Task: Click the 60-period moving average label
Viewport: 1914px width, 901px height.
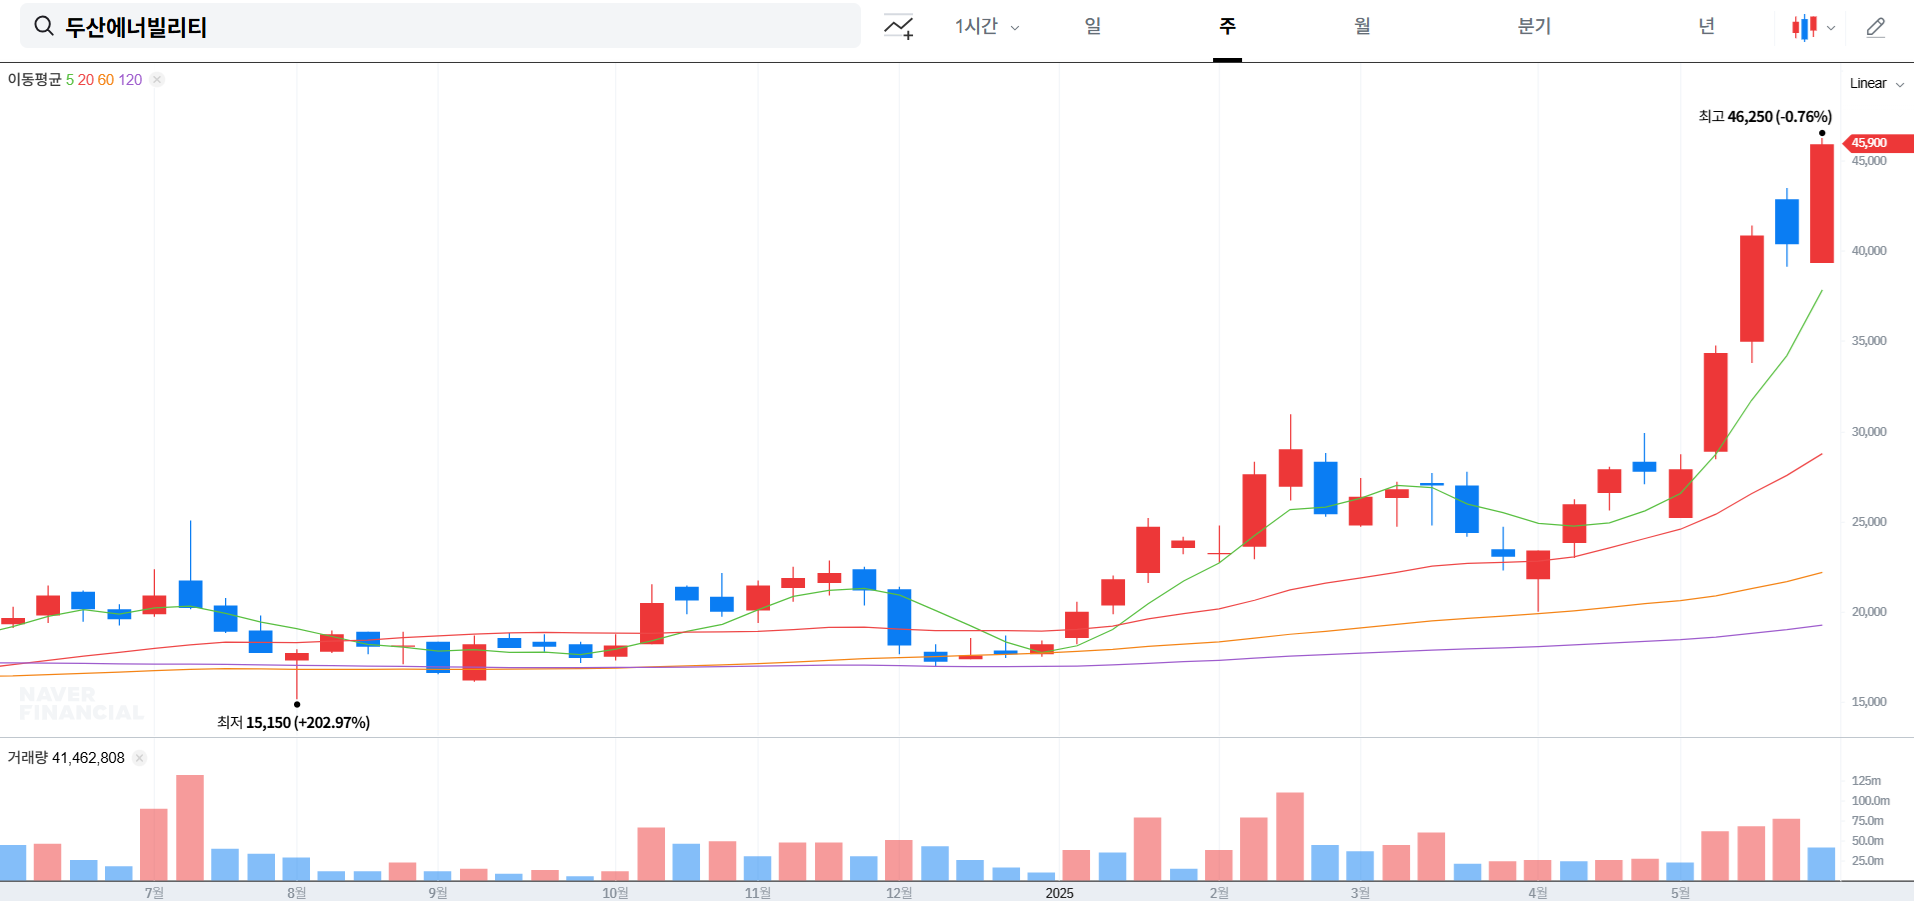Action: pos(106,79)
